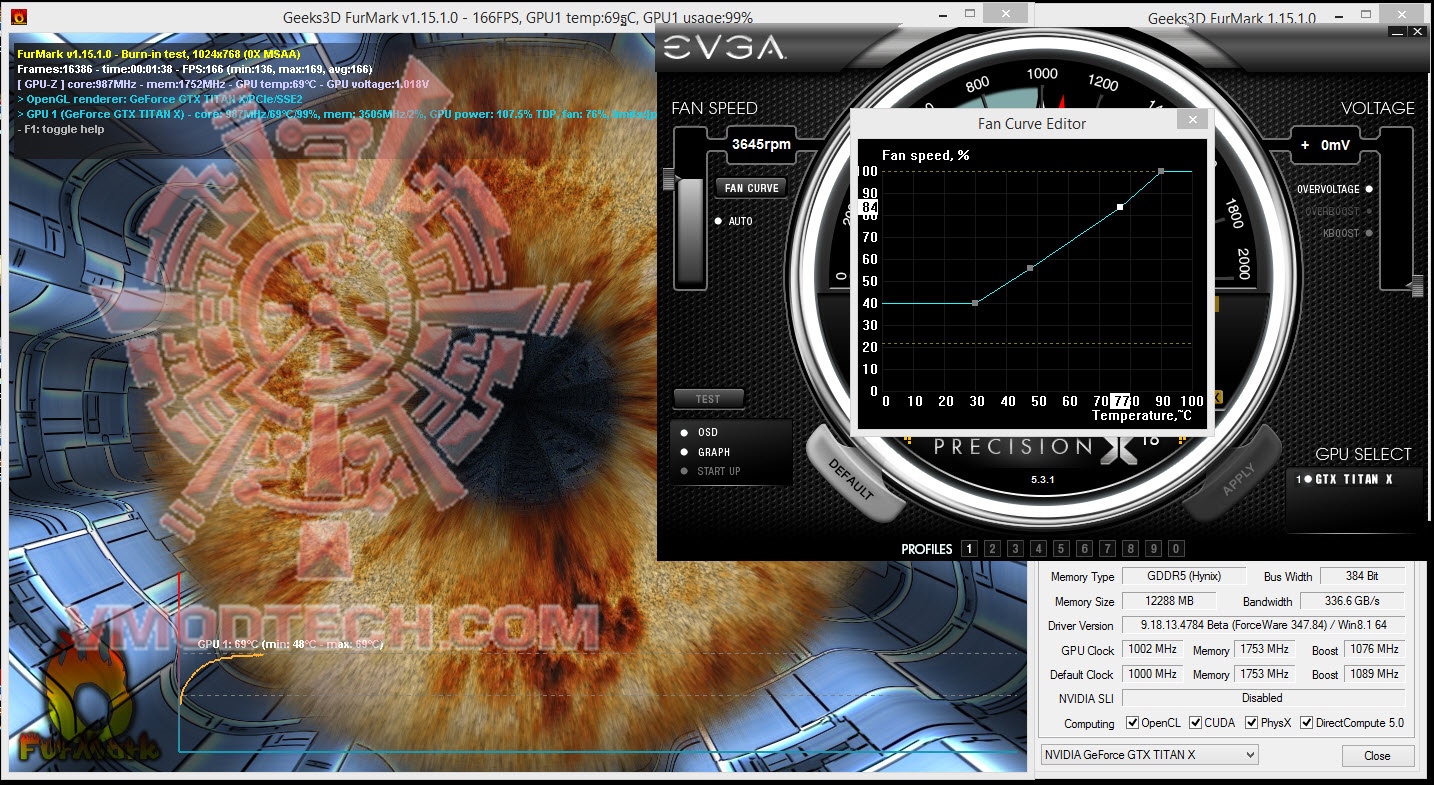Image resolution: width=1434 pixels, height=785 pixels.
Task: Select the fan curve point at 50°C
Action: point(1030,268)
